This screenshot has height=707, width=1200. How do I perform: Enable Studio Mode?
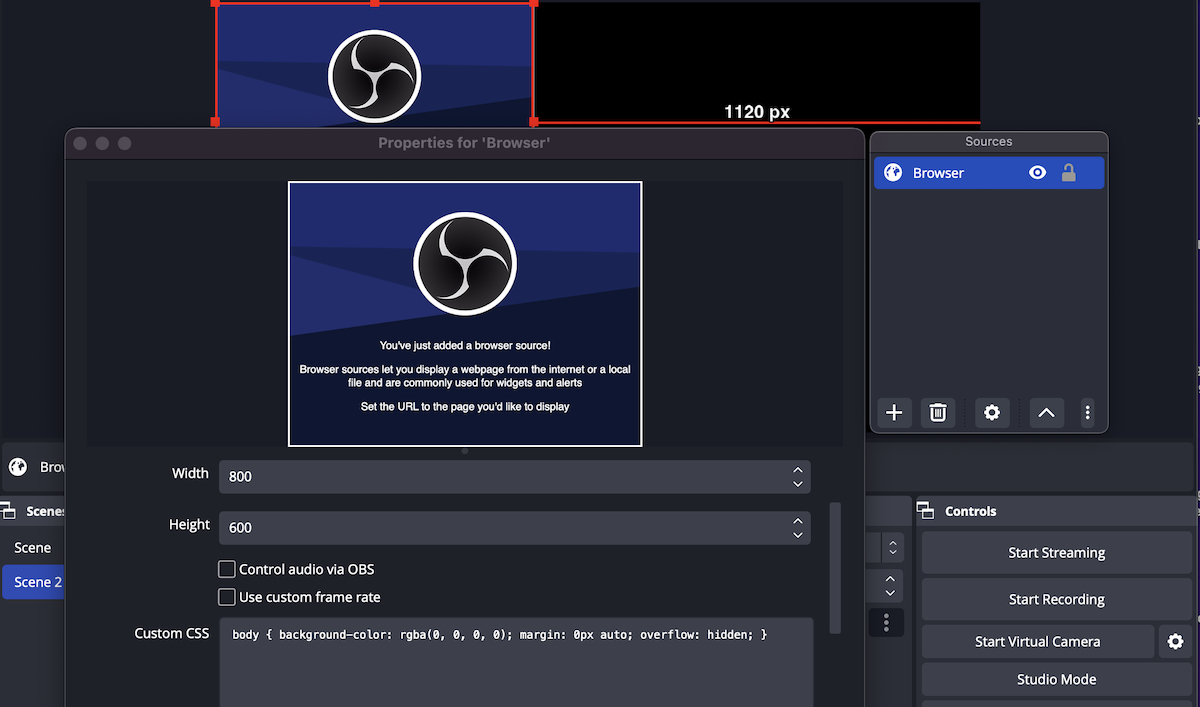pos(1056,679)
